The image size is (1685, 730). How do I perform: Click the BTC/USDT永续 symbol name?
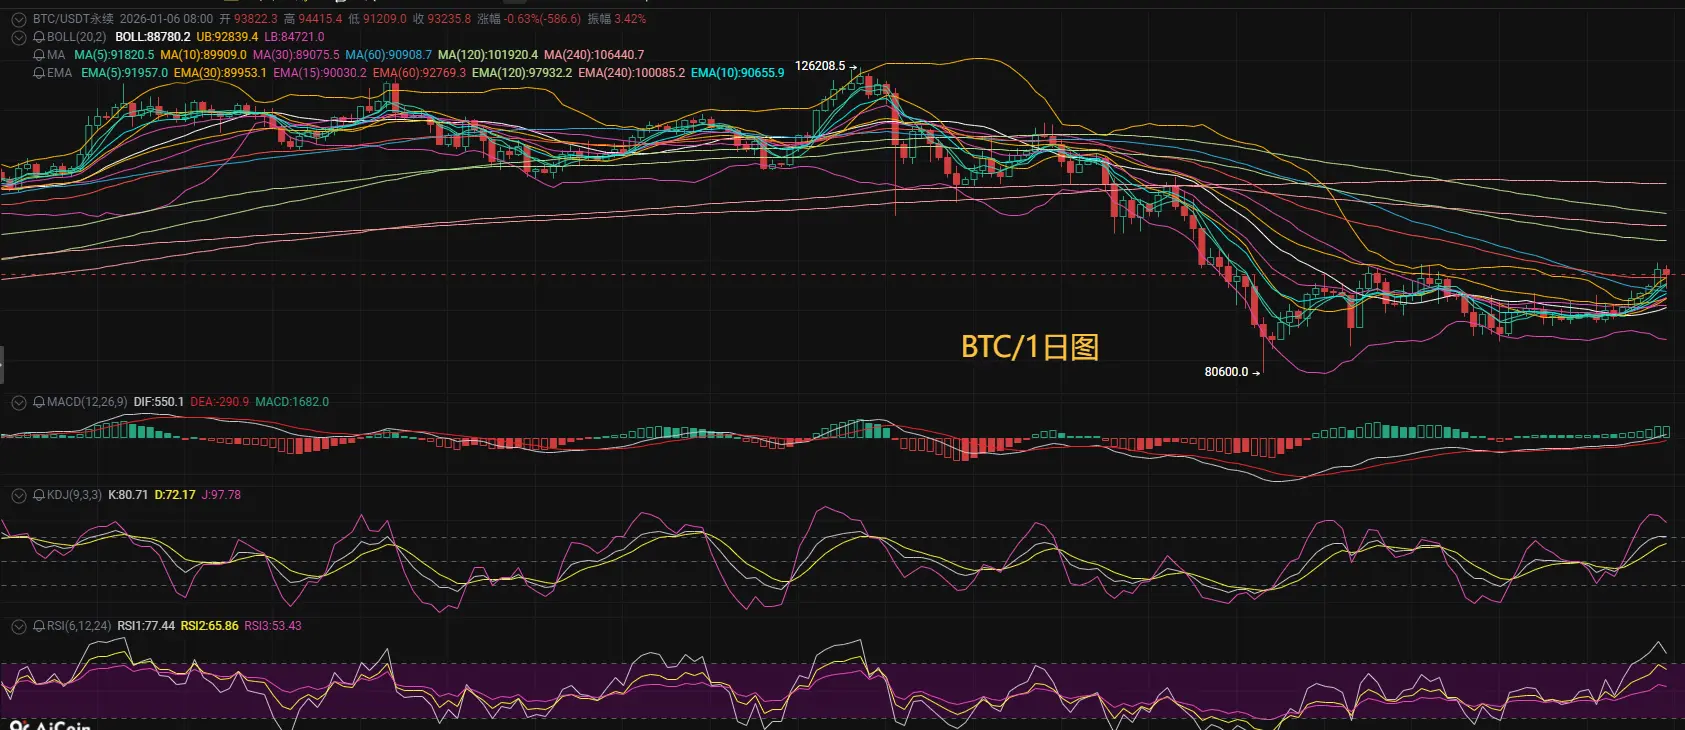click(73, 19)
